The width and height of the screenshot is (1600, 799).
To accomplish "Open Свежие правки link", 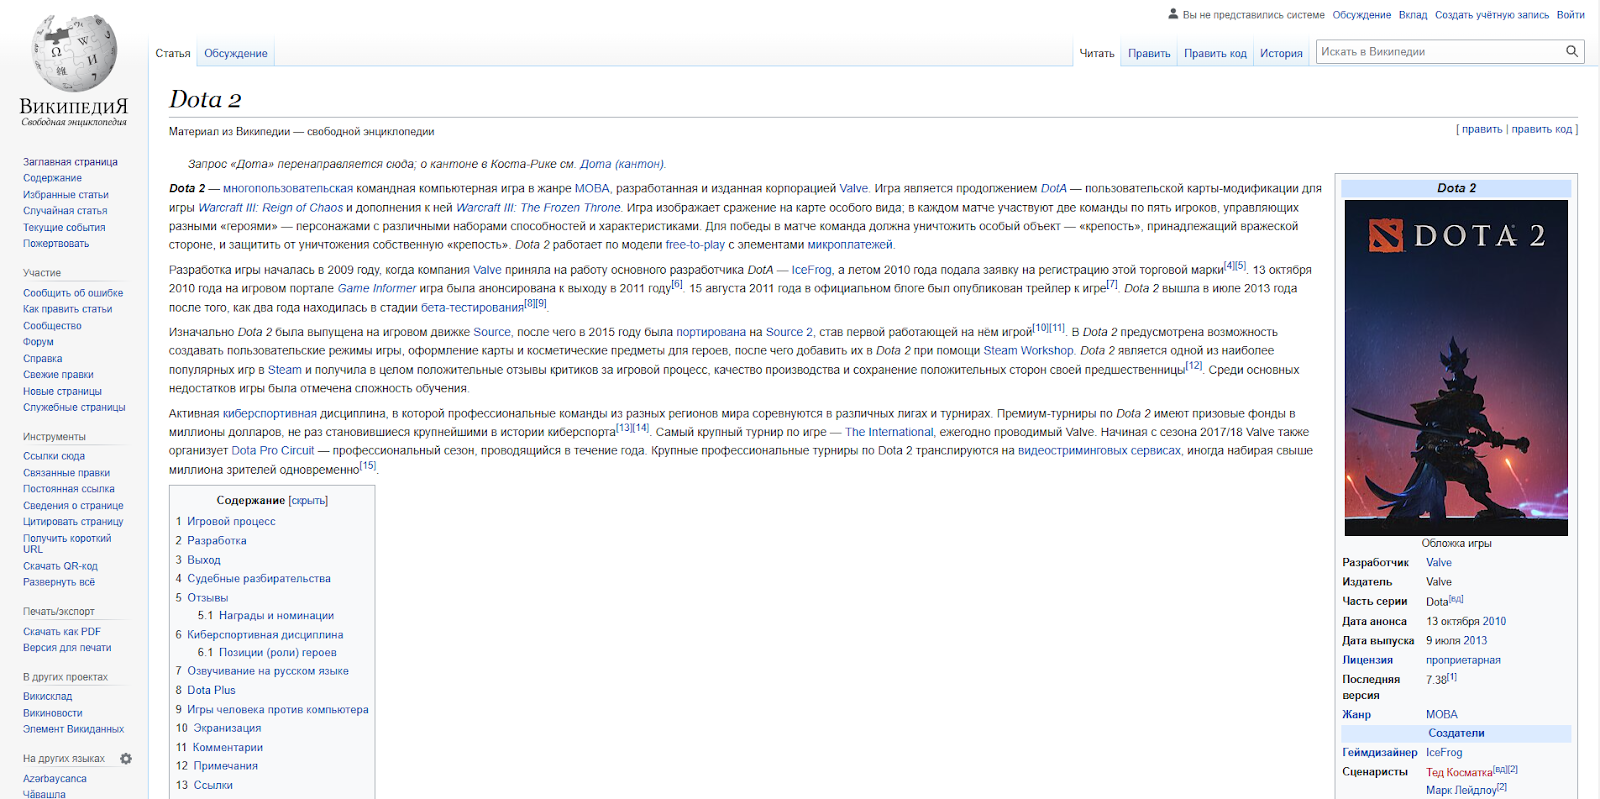I will click(x=58, y=375).
